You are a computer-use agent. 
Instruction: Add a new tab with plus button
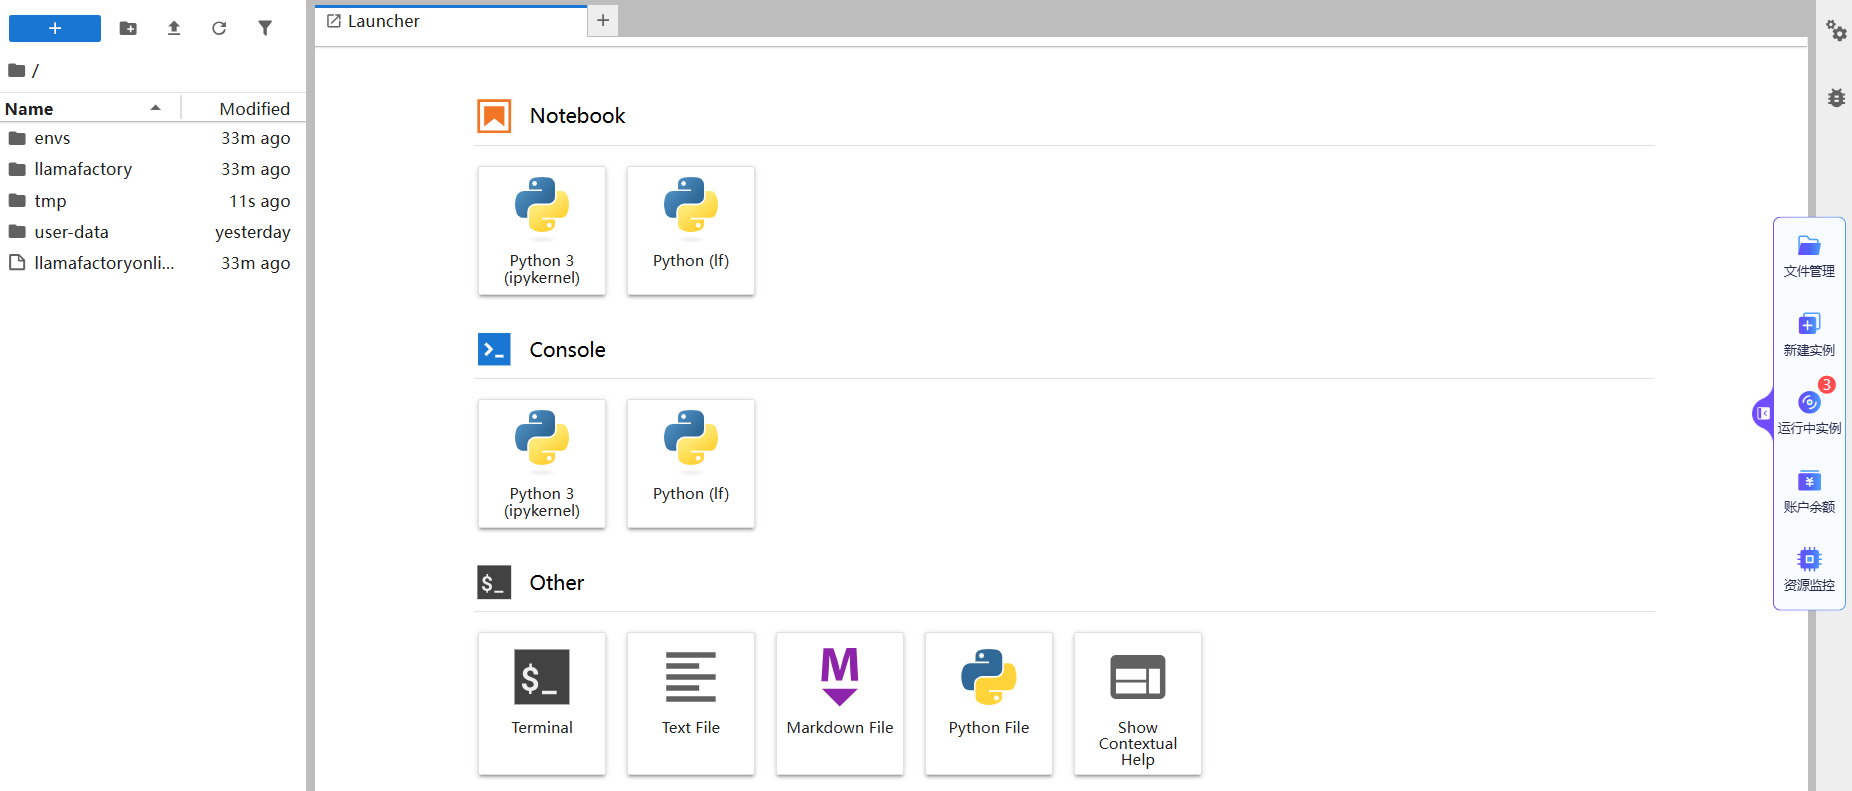coord(603,21)
